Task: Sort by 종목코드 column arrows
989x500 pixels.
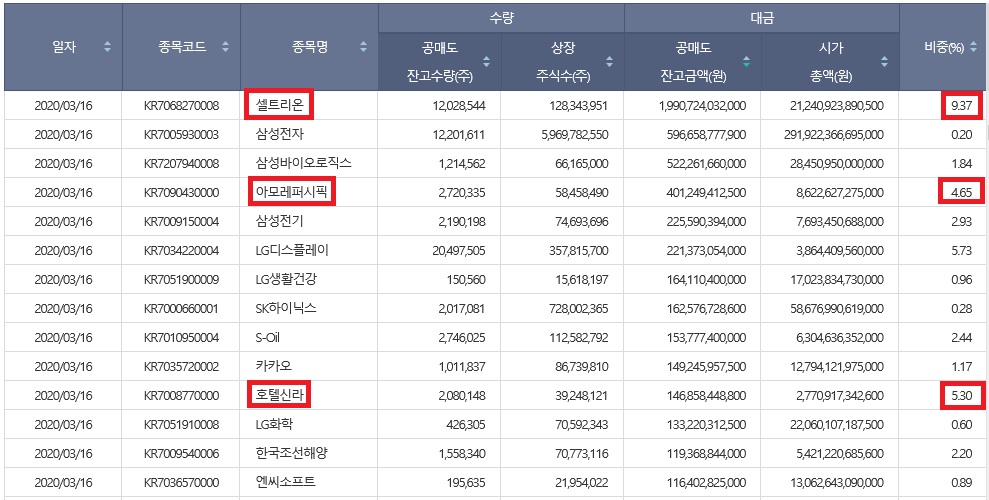Action: point(226,47)
